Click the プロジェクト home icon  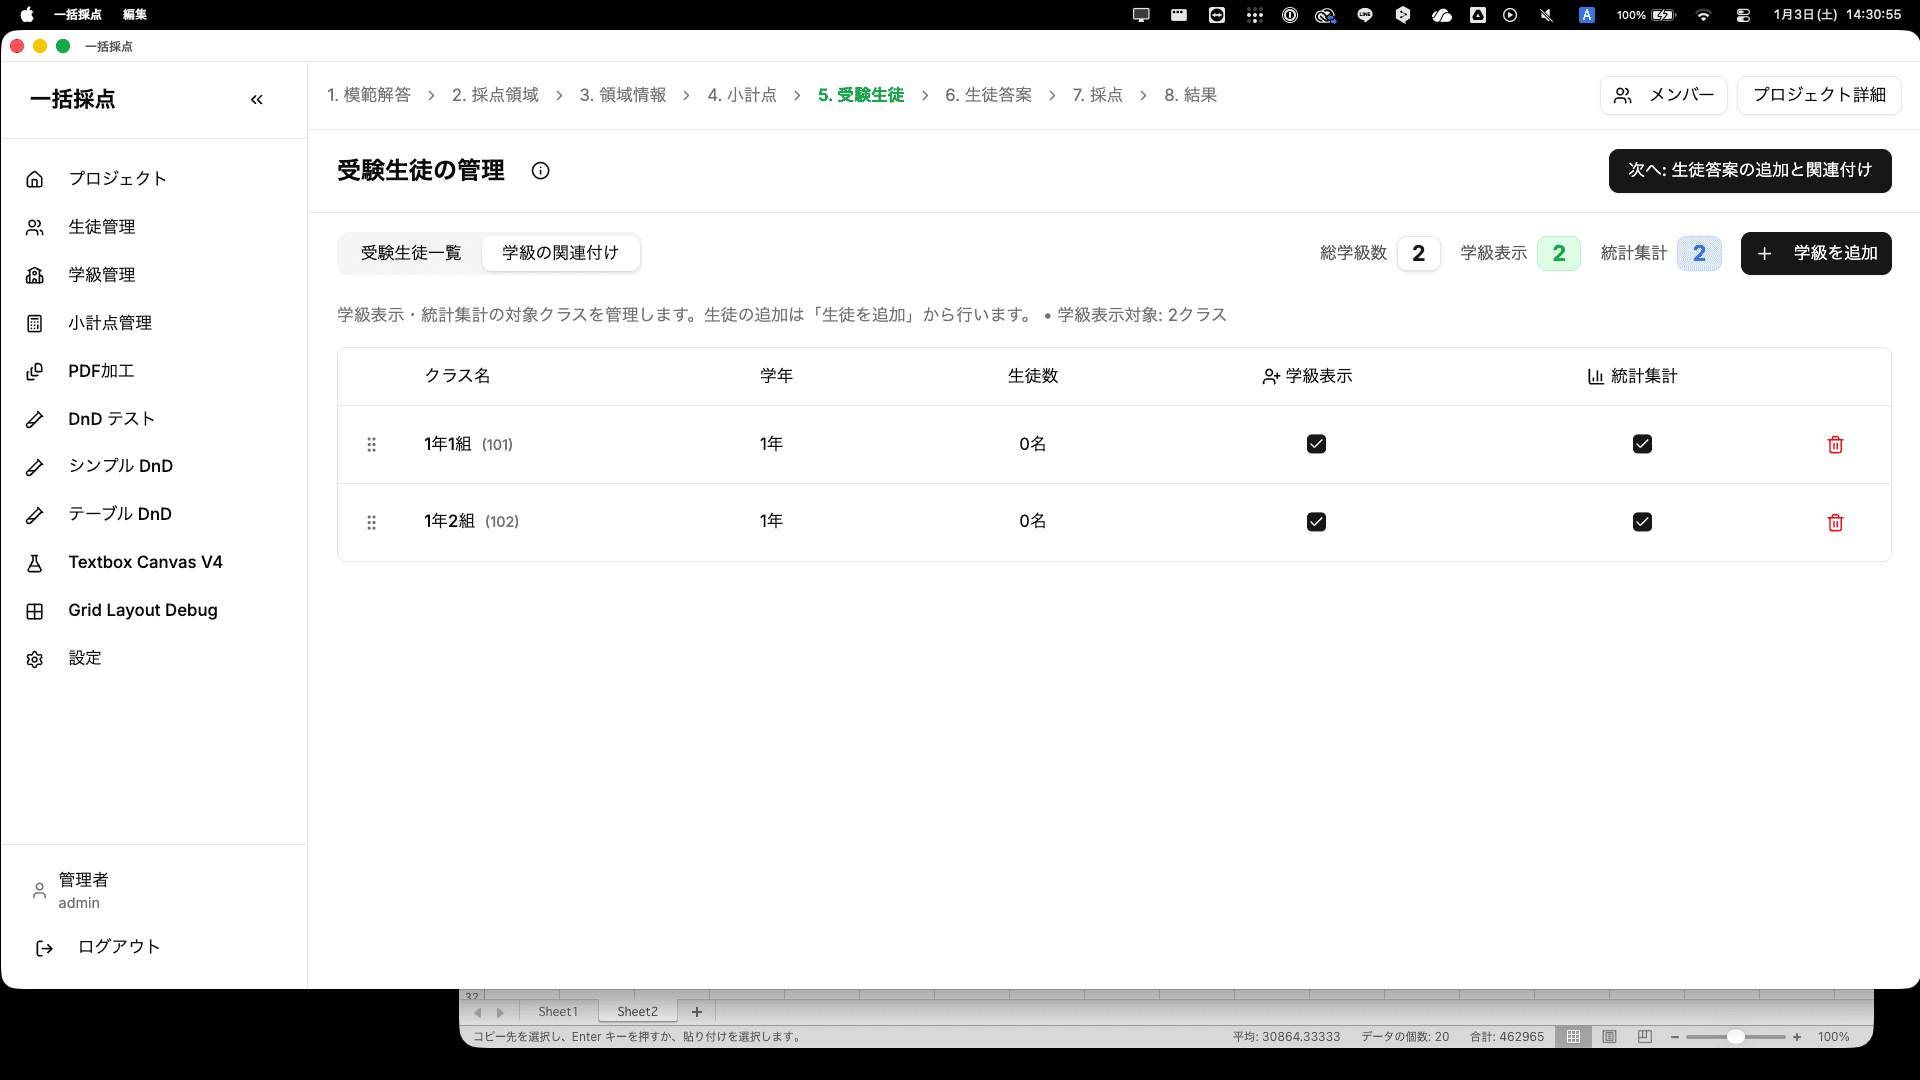point(35,178)
